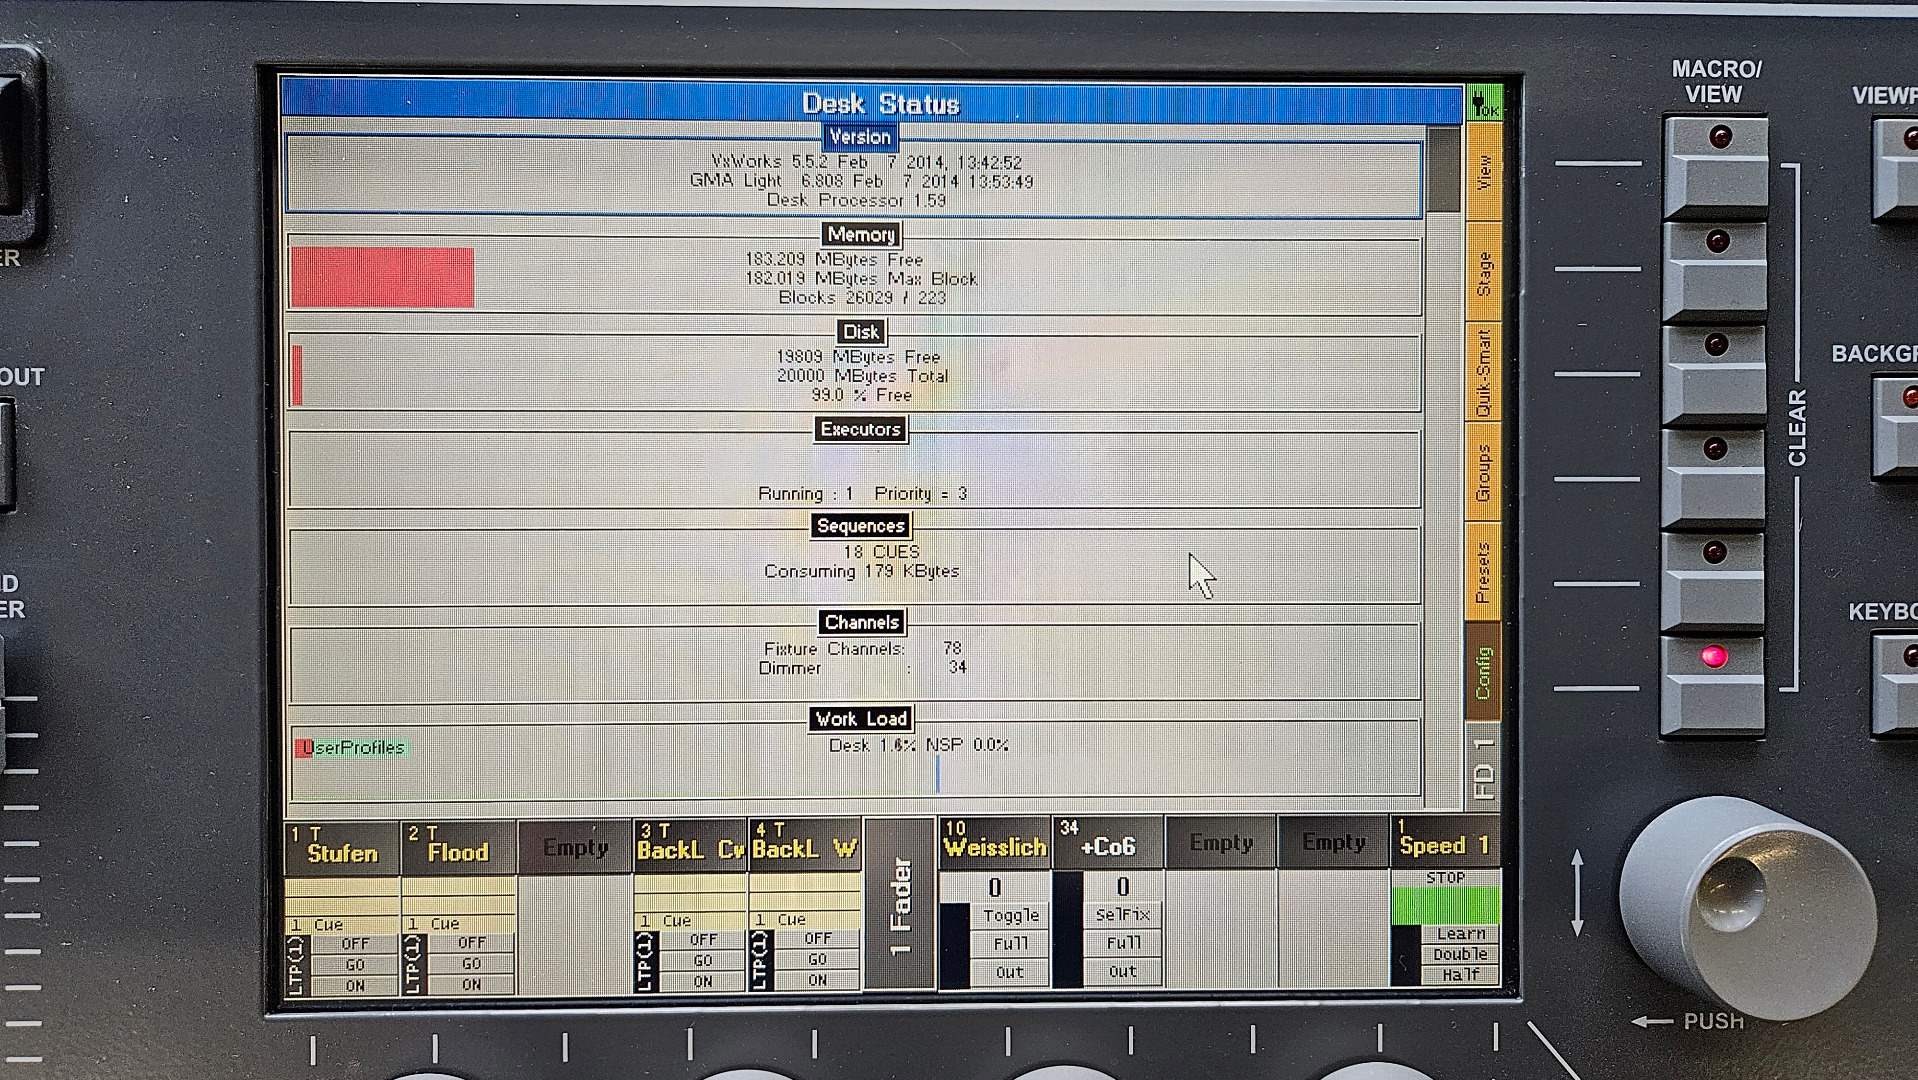The height and width of the screenshot is (1080, 1918).
Task: Toggle the Weisslich executor with Toggle button
Action: coord(1010,916)
